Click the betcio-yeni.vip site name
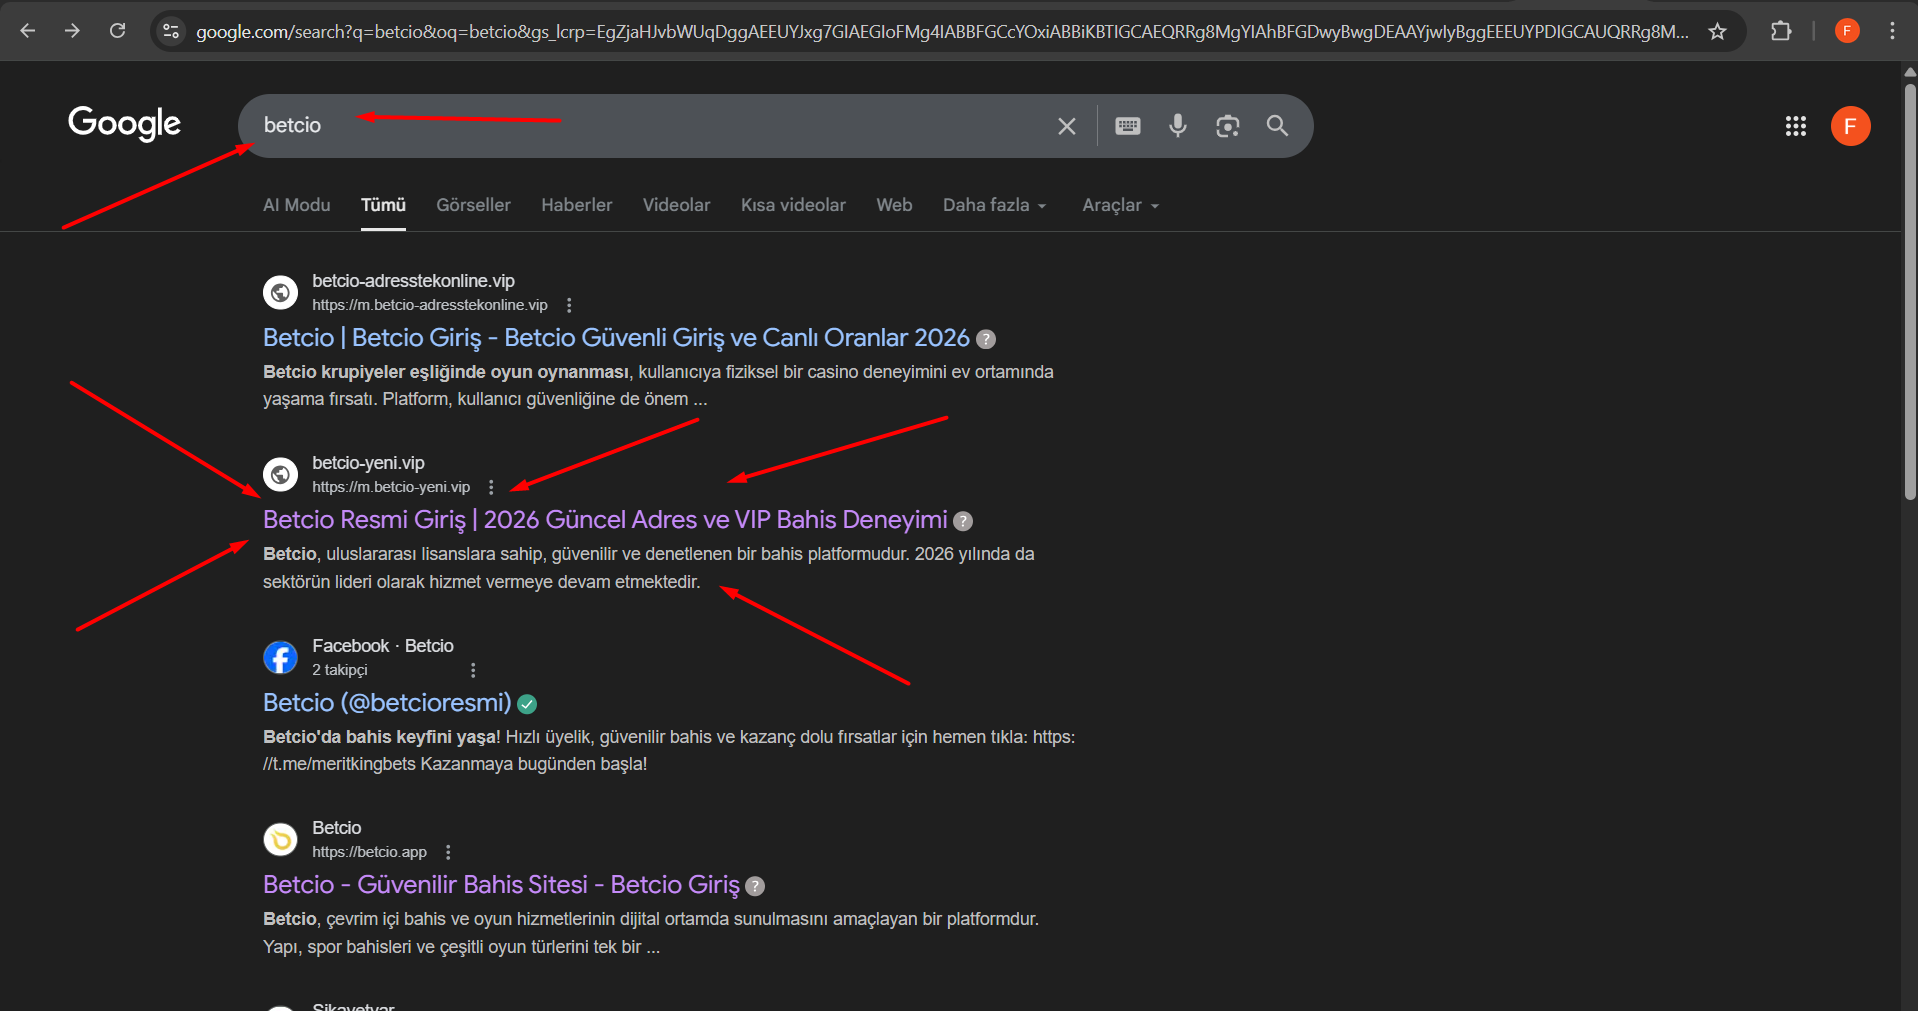 coord(368,463)
